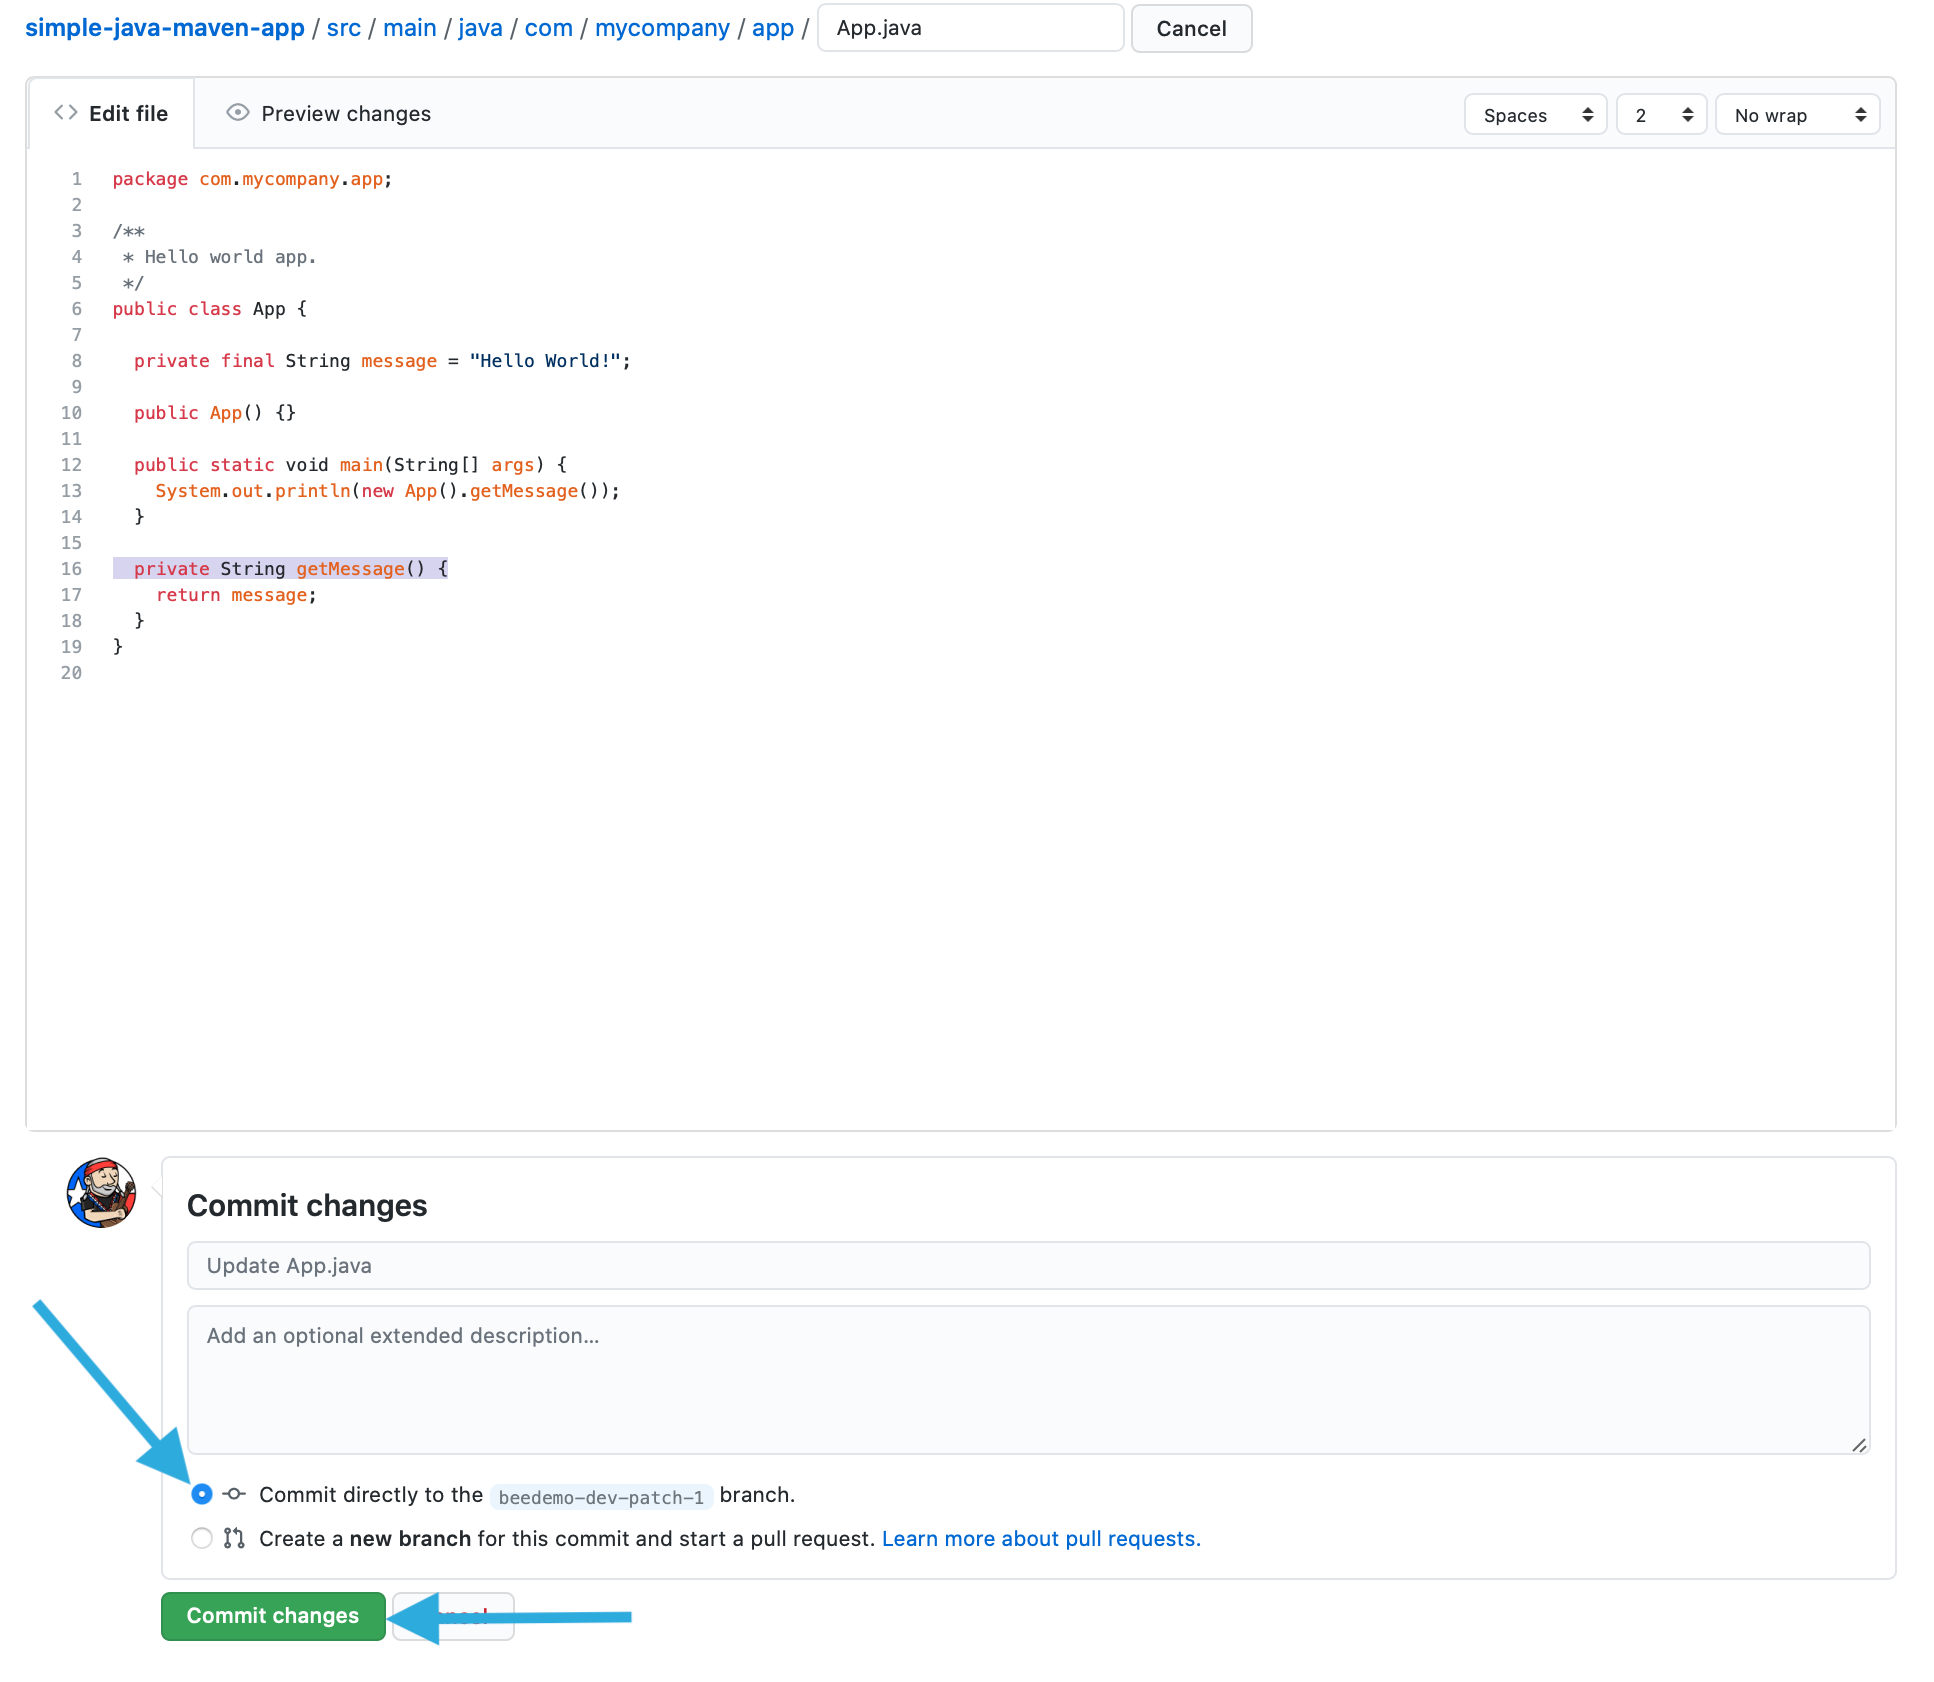Screen dimensions: 1934x1682
Task: Click the Commit changes button
Action: [x=271, y=1615]
